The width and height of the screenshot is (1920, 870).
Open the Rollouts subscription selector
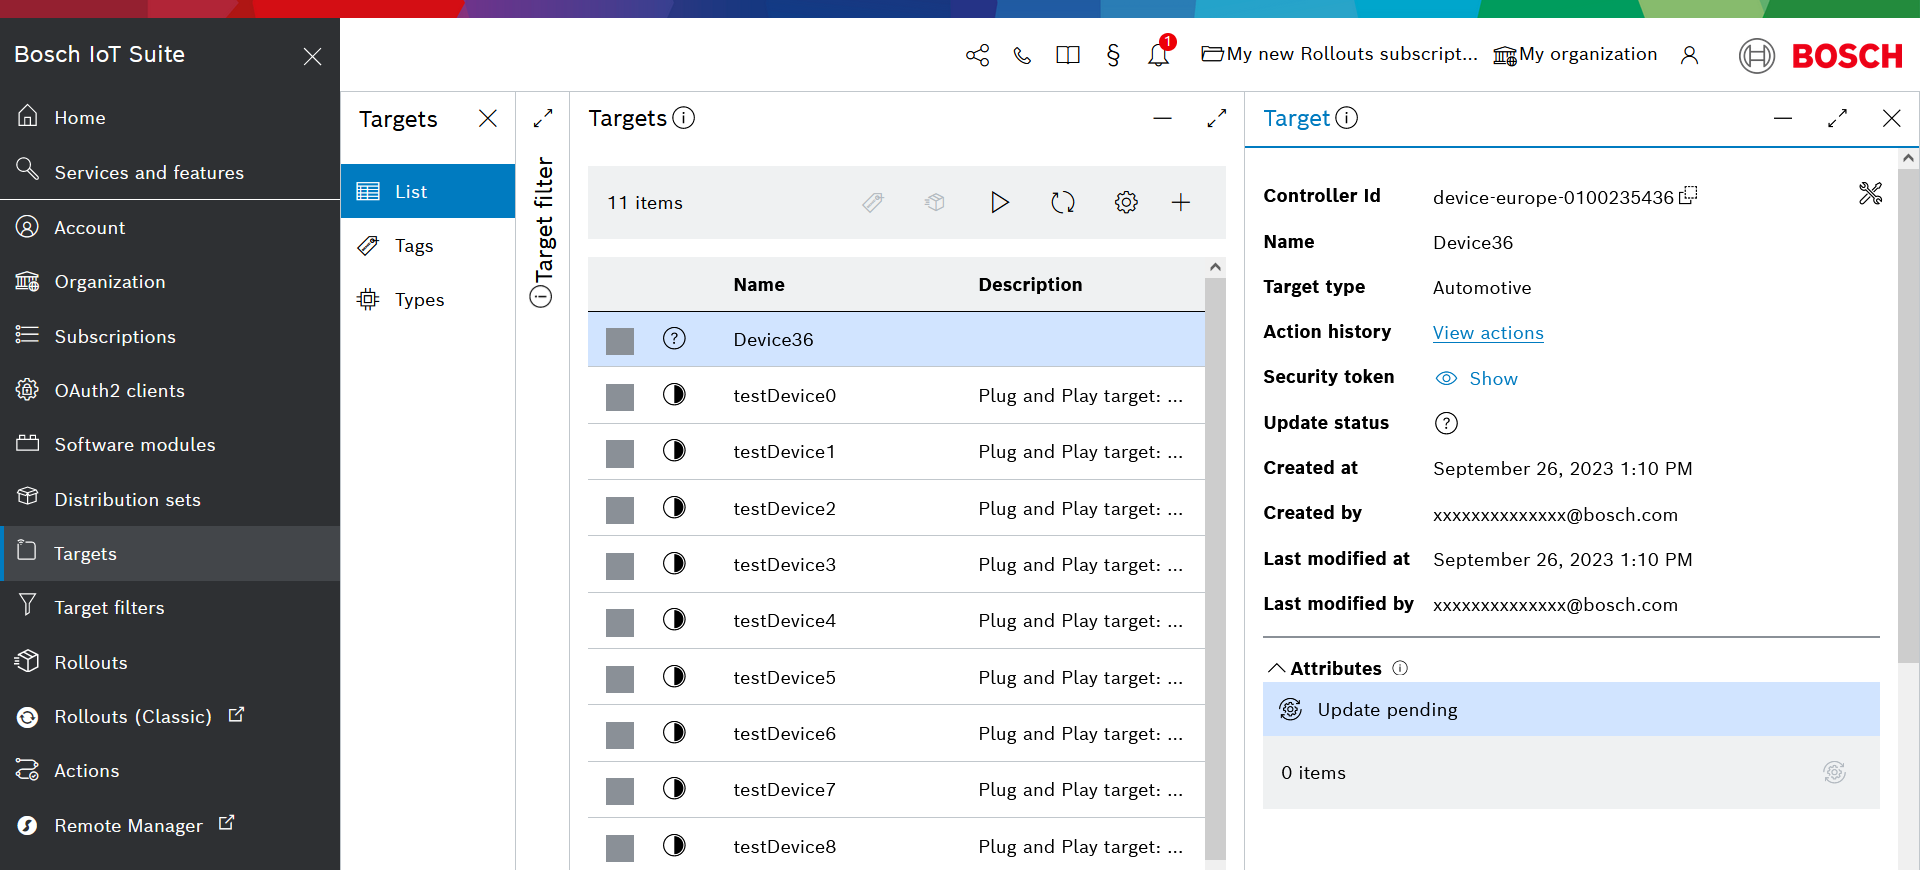[x=1339, y=54]
